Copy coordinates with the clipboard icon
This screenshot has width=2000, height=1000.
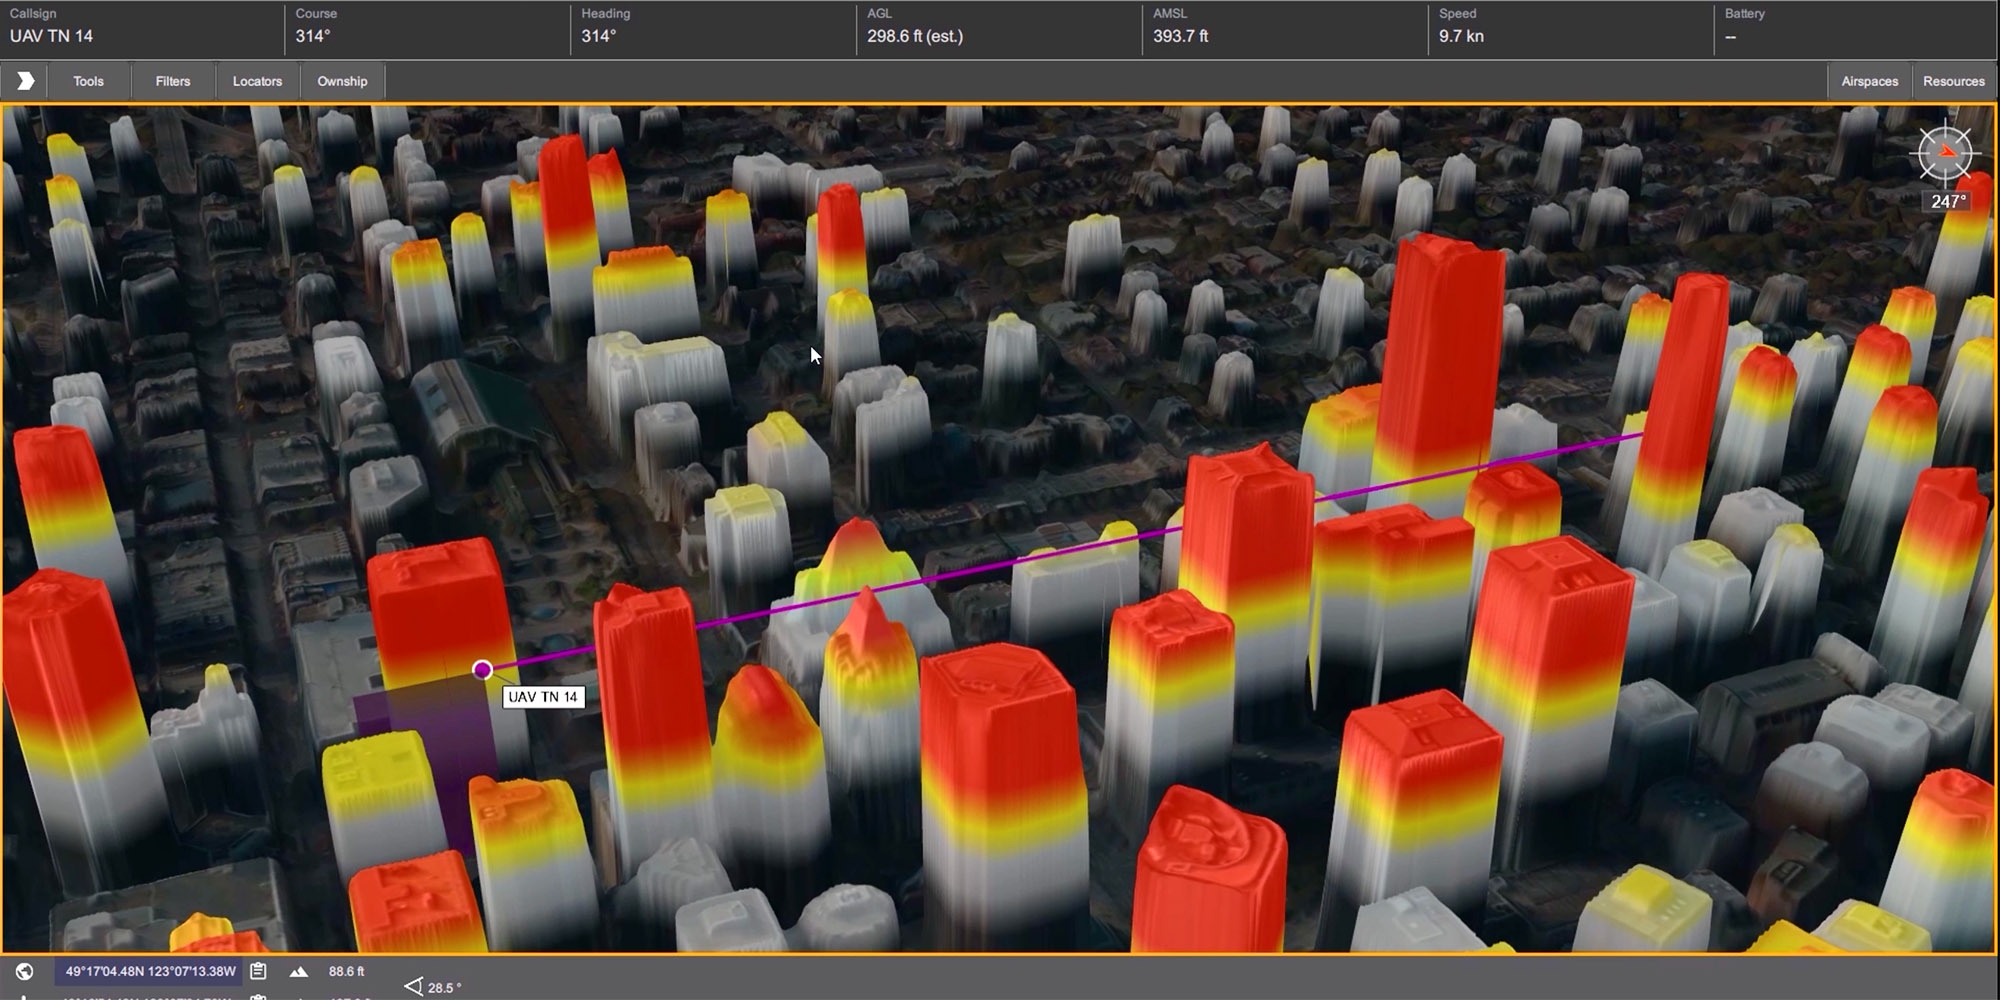pyautogui.click(x=258, y=971)
